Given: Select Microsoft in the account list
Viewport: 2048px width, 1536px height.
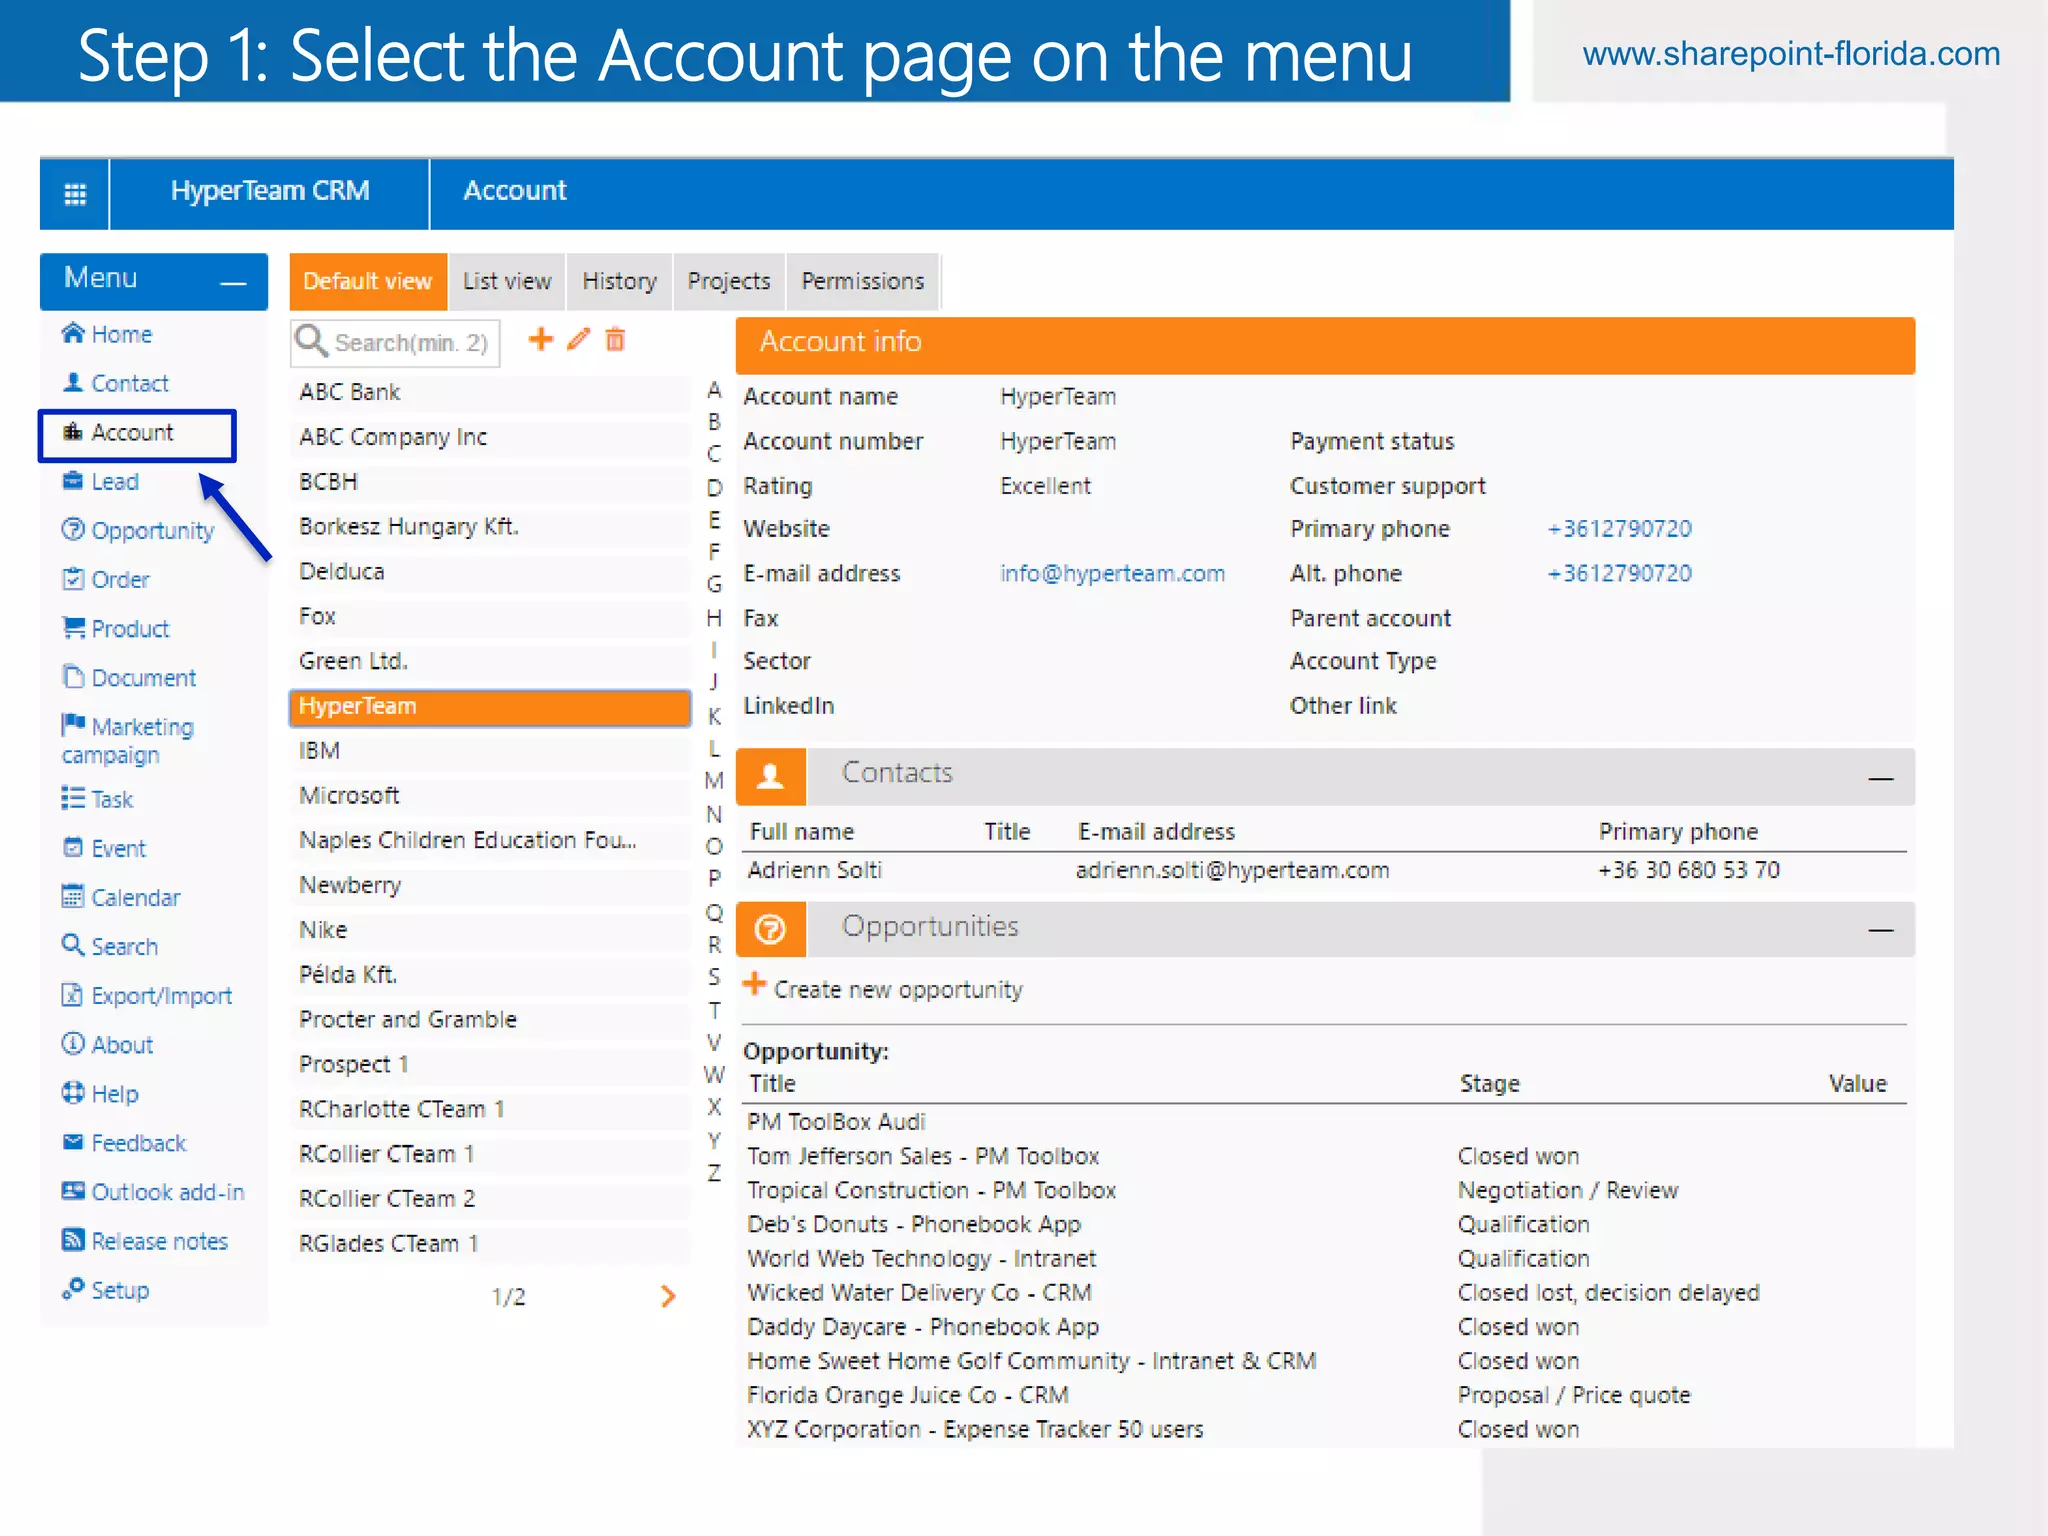Looking at the screenshot, I should (x=349, y=795).
